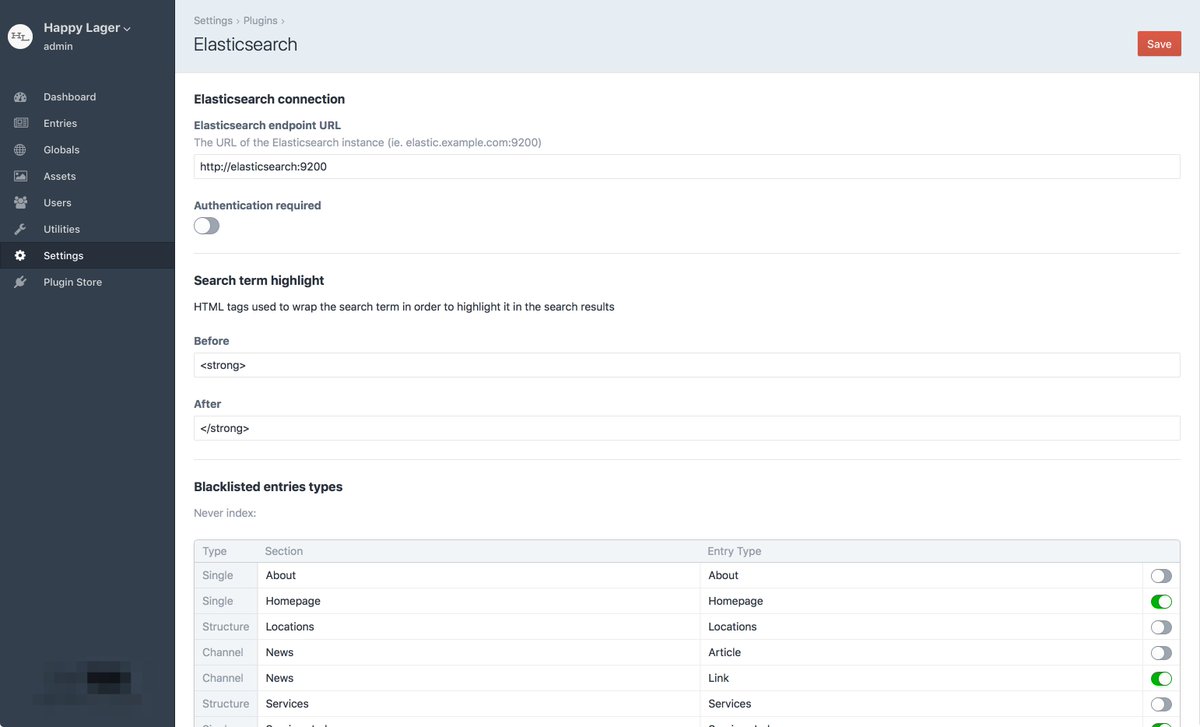Click the Elasticsearch endpoint URL field
1200x727 pixels.
[687, 166]
